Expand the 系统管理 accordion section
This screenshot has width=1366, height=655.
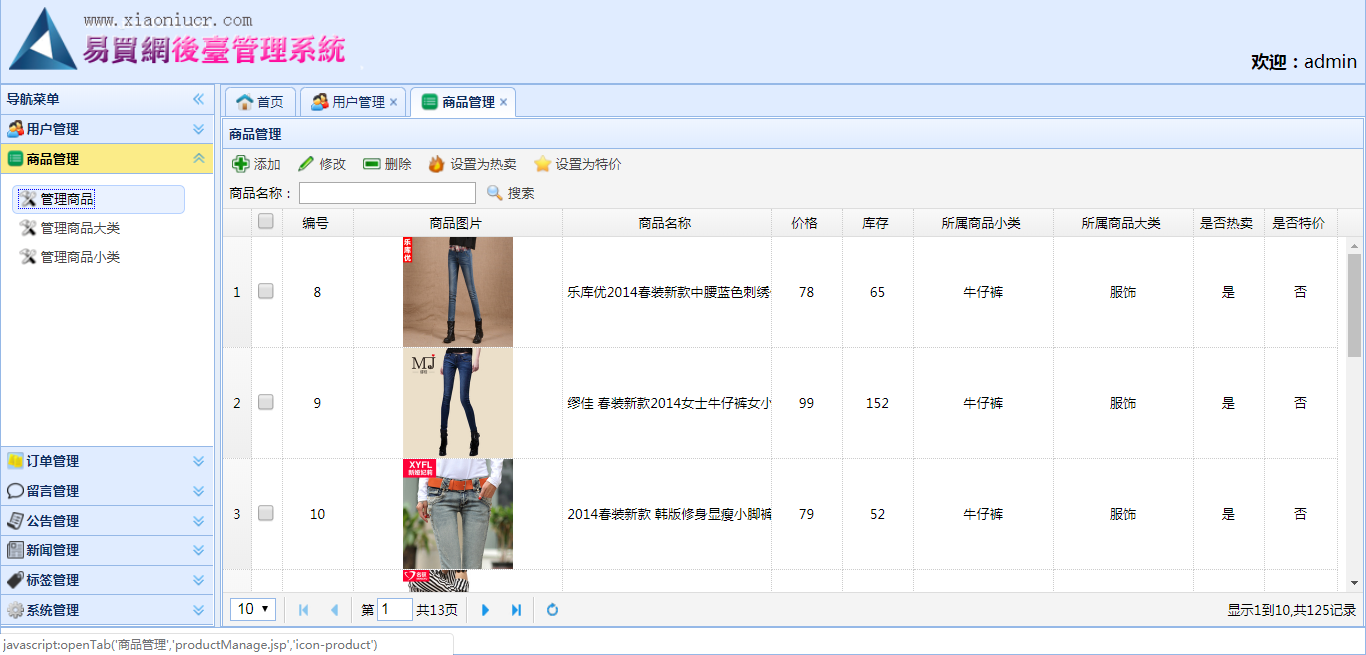(198, 610)
